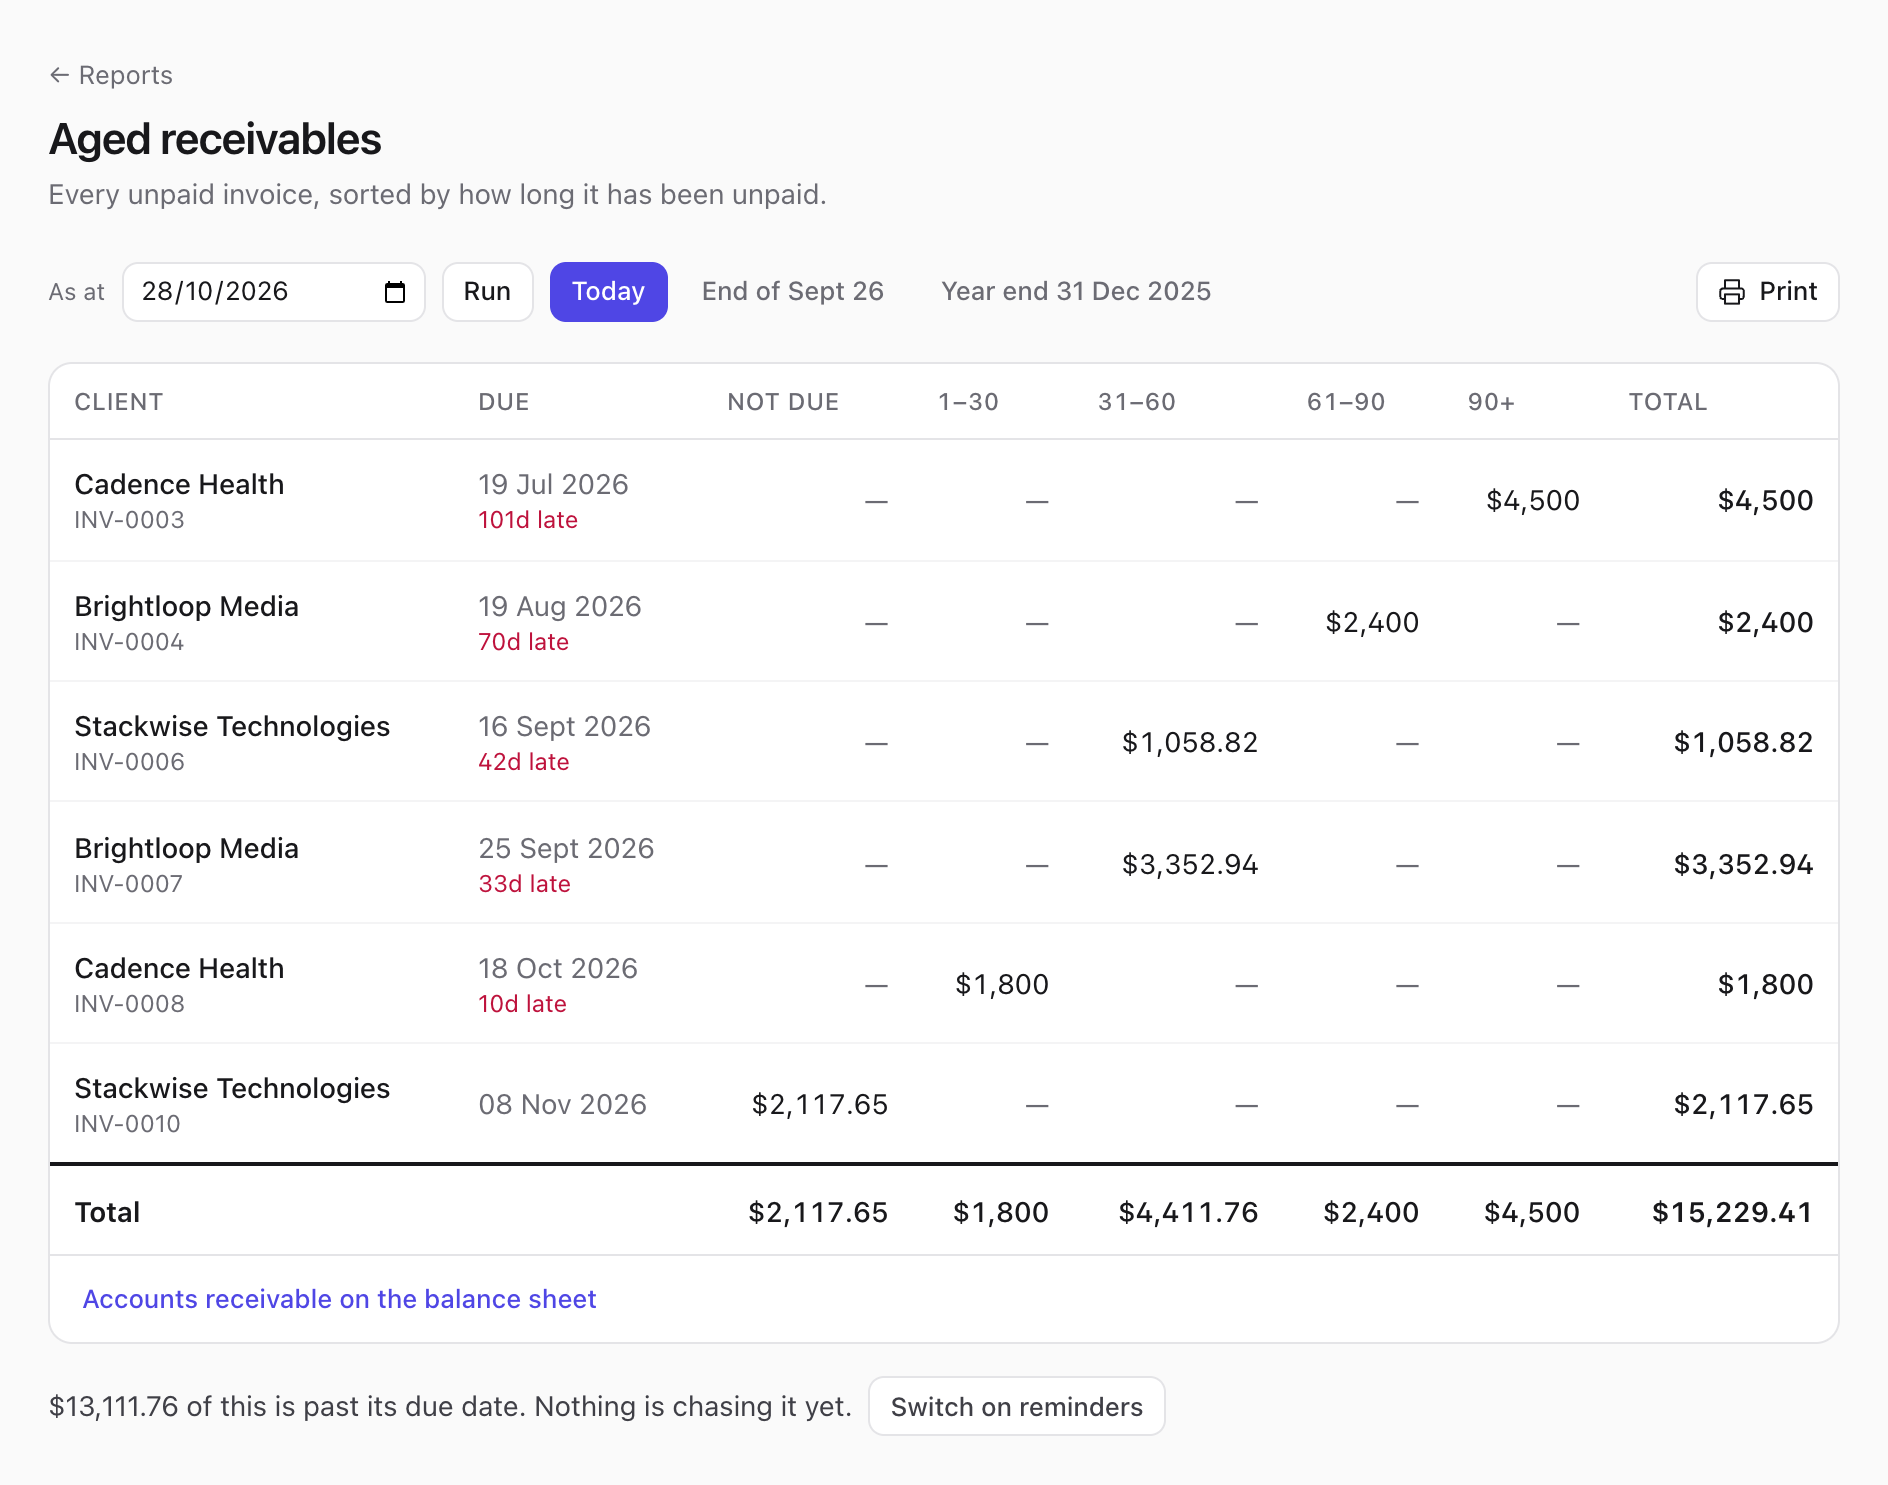Click the 25 Sept 2026 due date
The height and width of the screenshot is (1485, 1888).
[567, 848]
